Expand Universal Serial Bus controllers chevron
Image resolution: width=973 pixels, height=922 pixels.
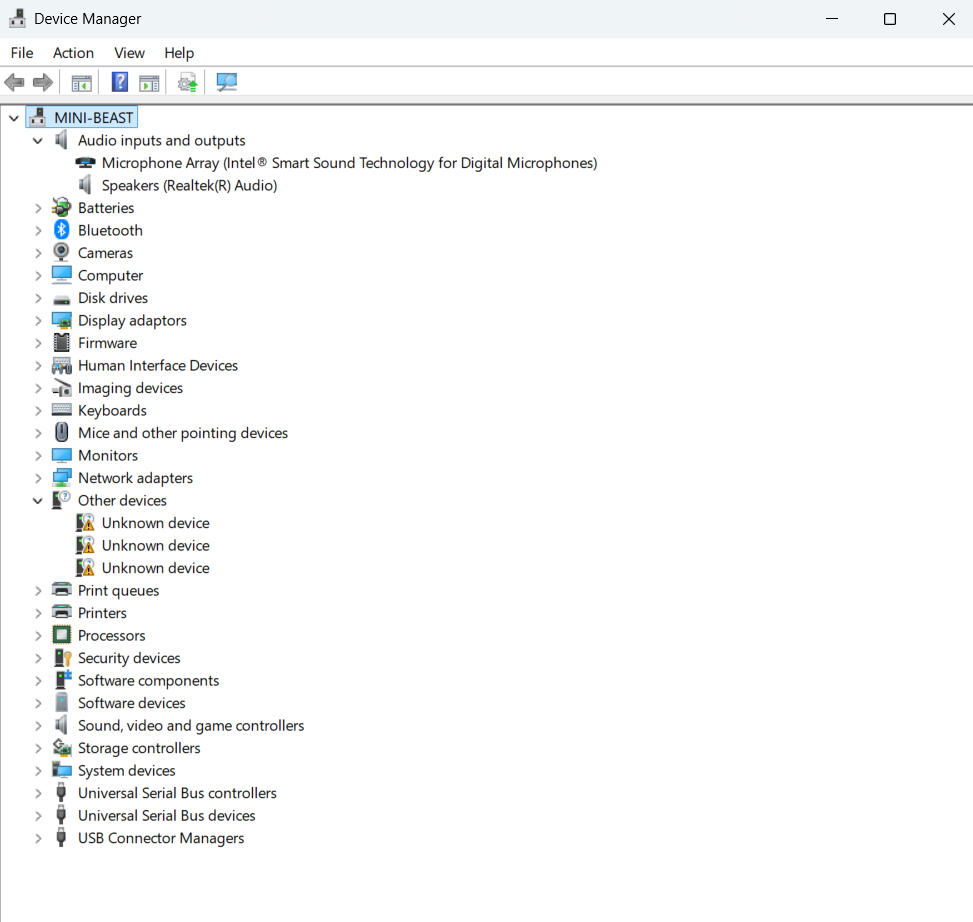[x=38, y=793]
